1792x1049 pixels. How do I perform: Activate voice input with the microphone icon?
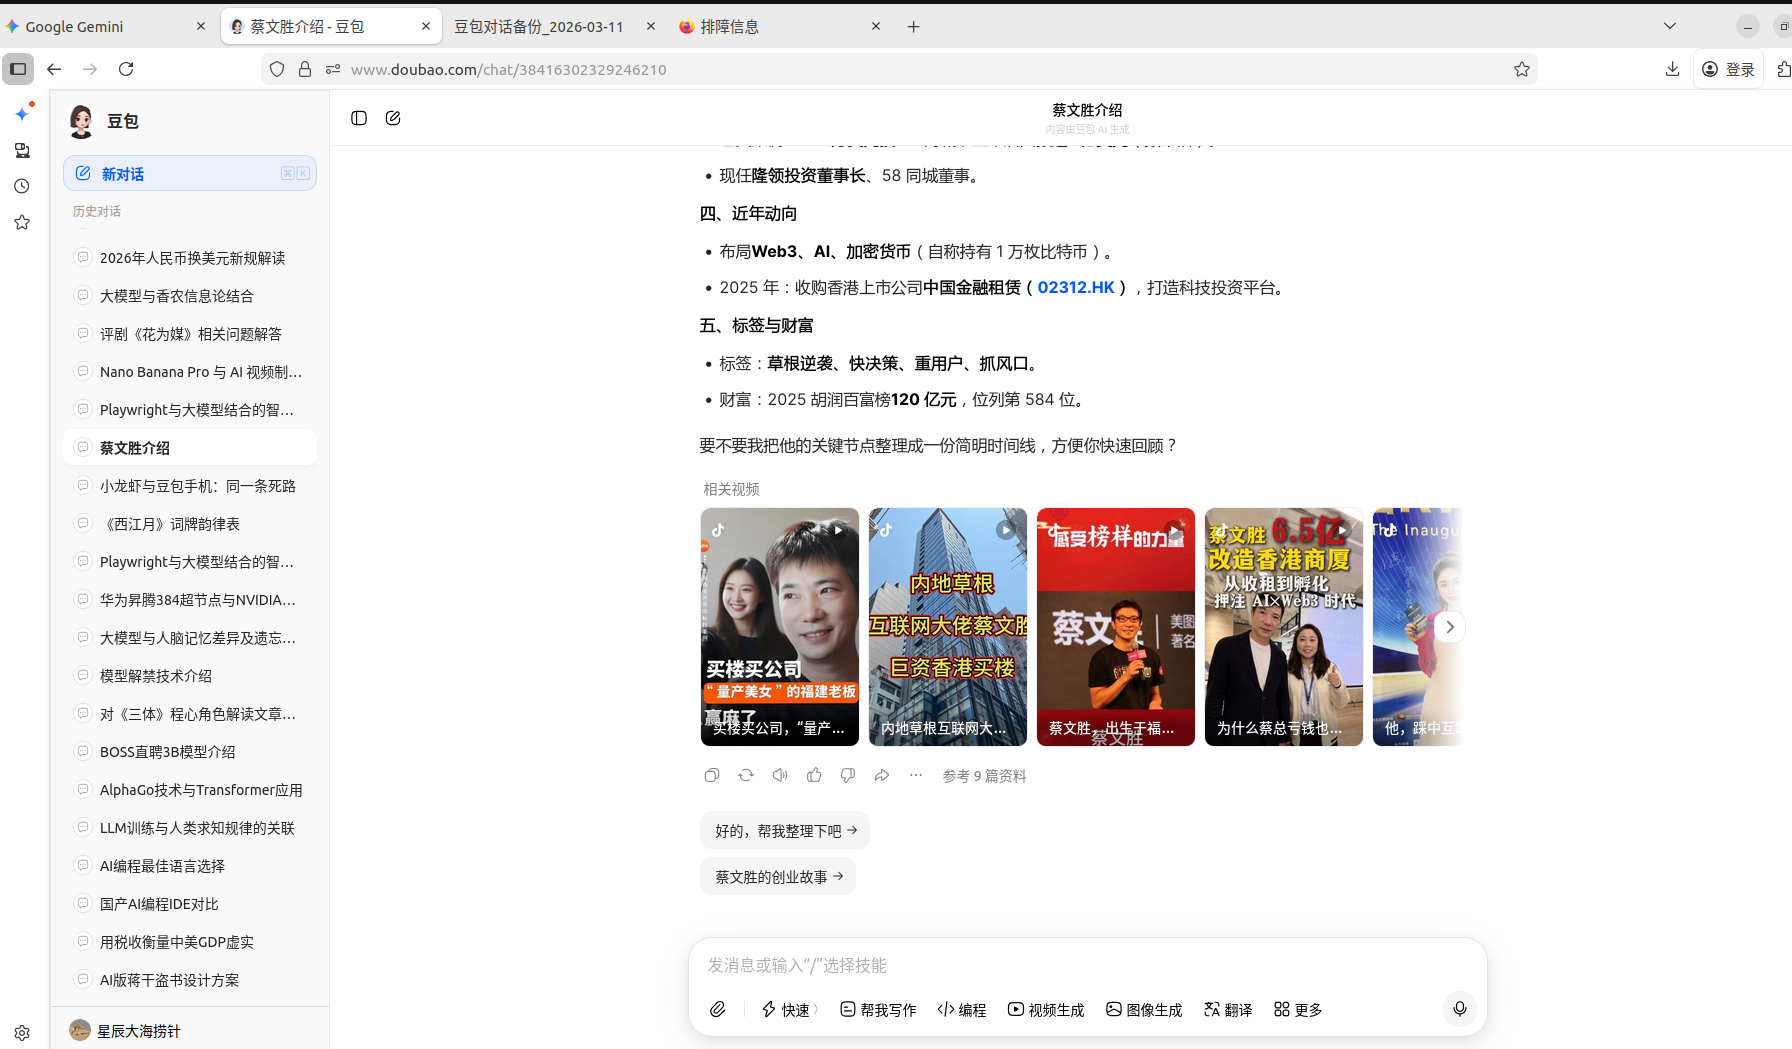[x=1459, y=1009]
